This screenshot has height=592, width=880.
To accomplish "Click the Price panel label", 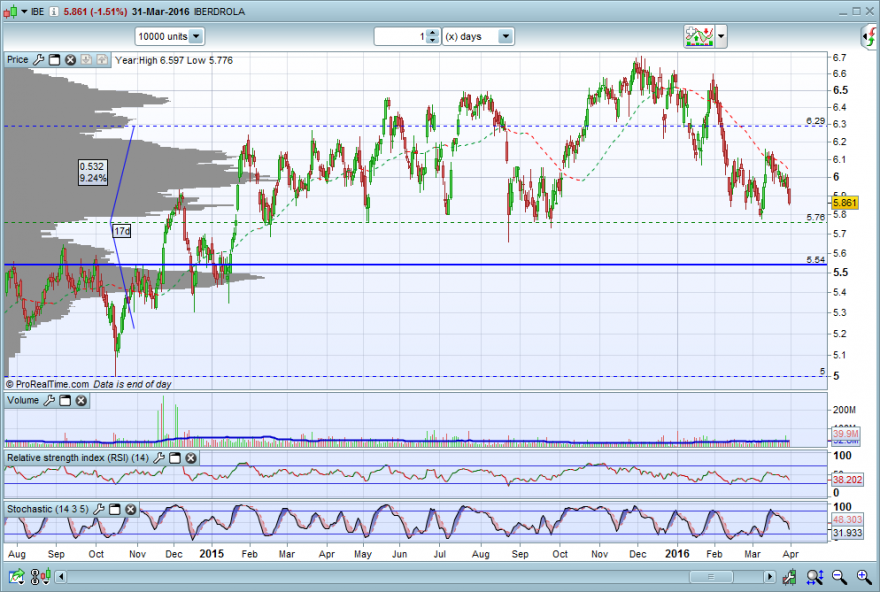I will tap(17, 59).
